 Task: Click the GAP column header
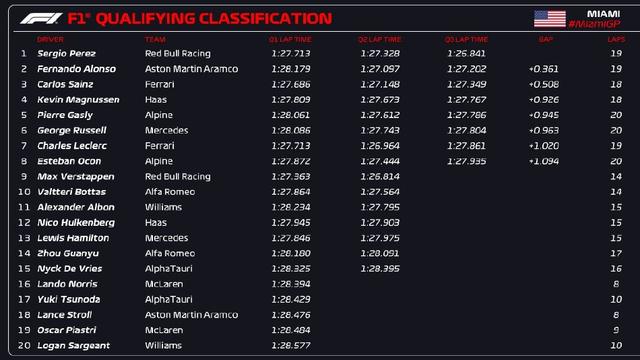coord(546,40)
